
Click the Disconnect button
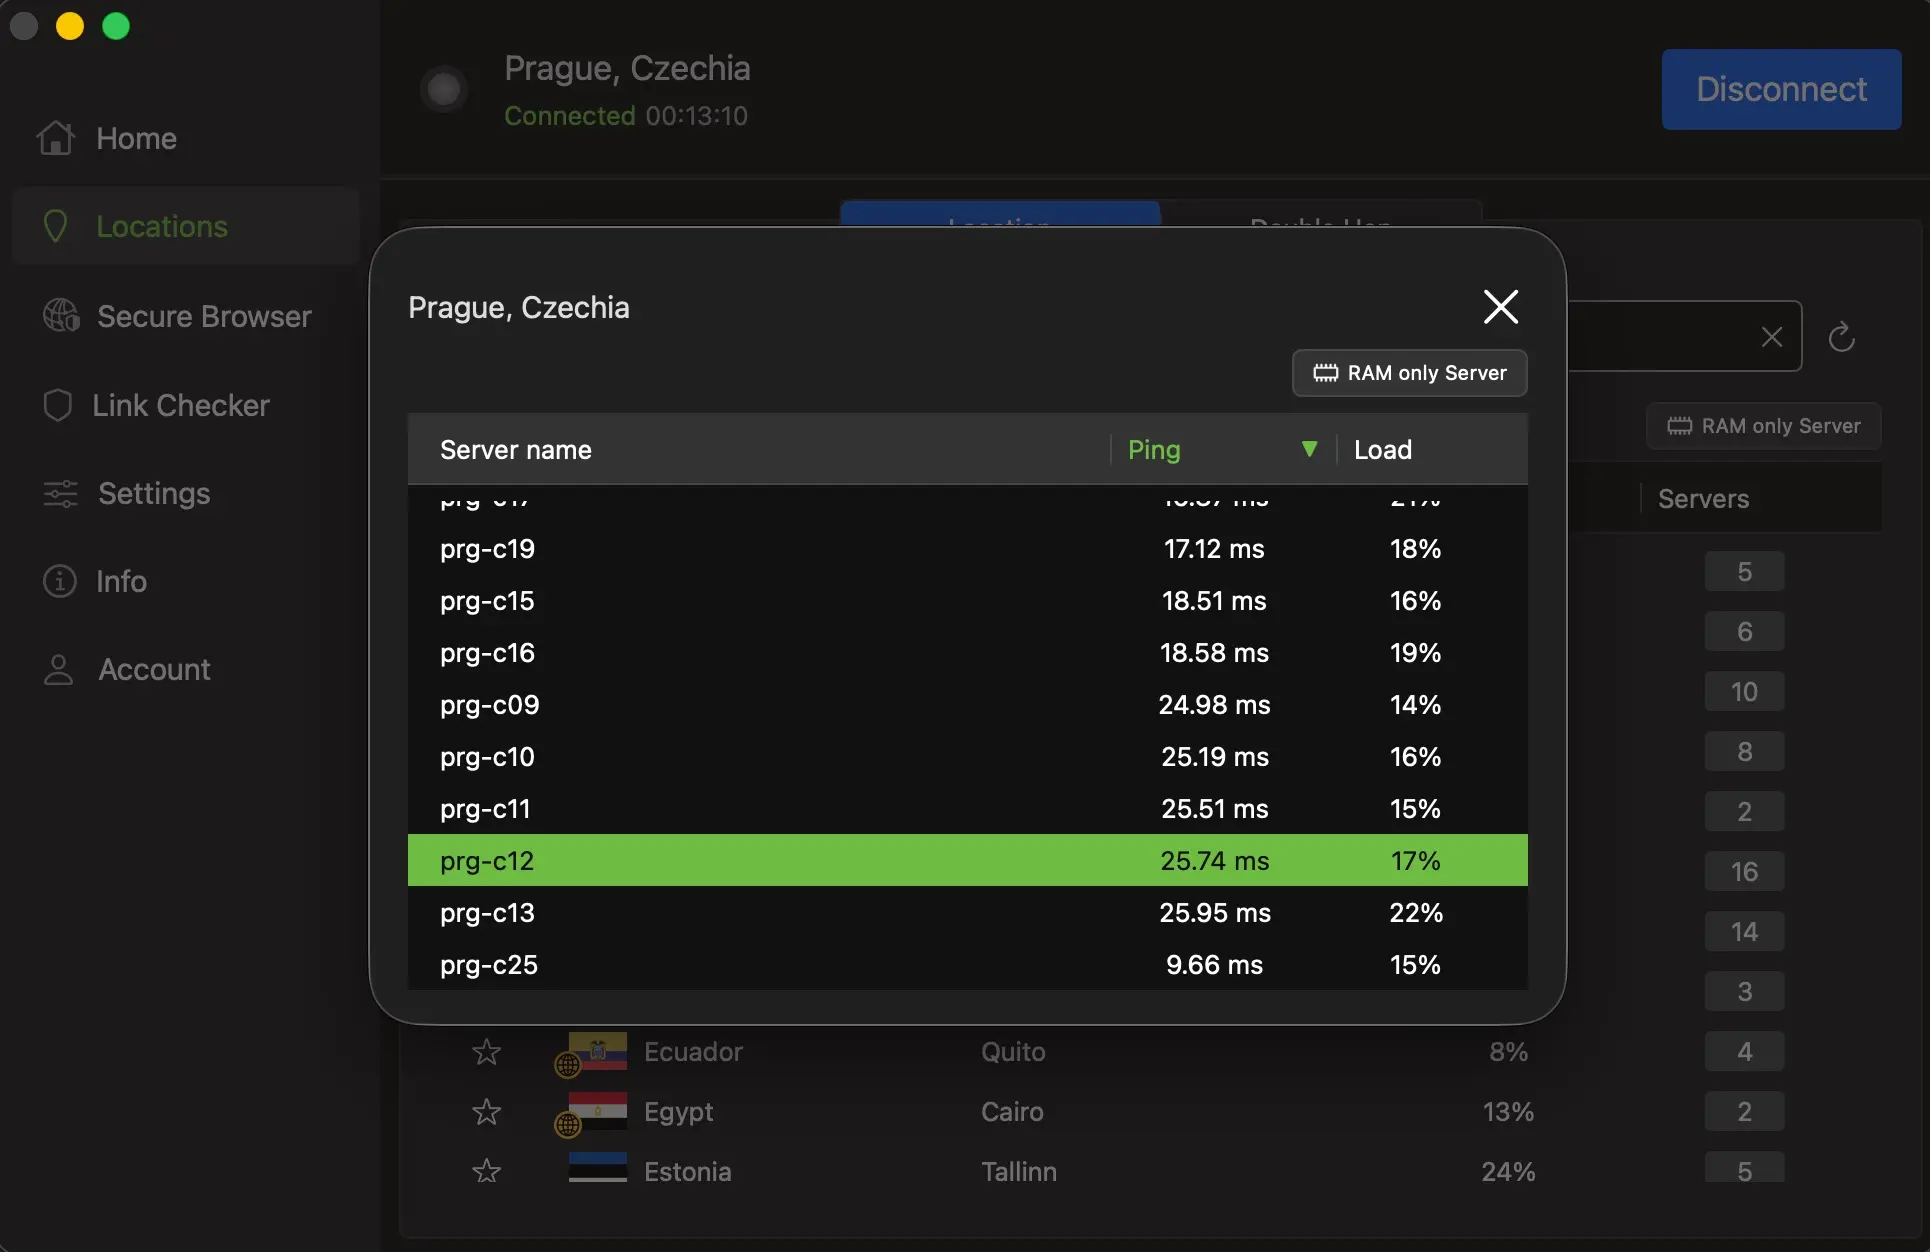[1781, 89]
